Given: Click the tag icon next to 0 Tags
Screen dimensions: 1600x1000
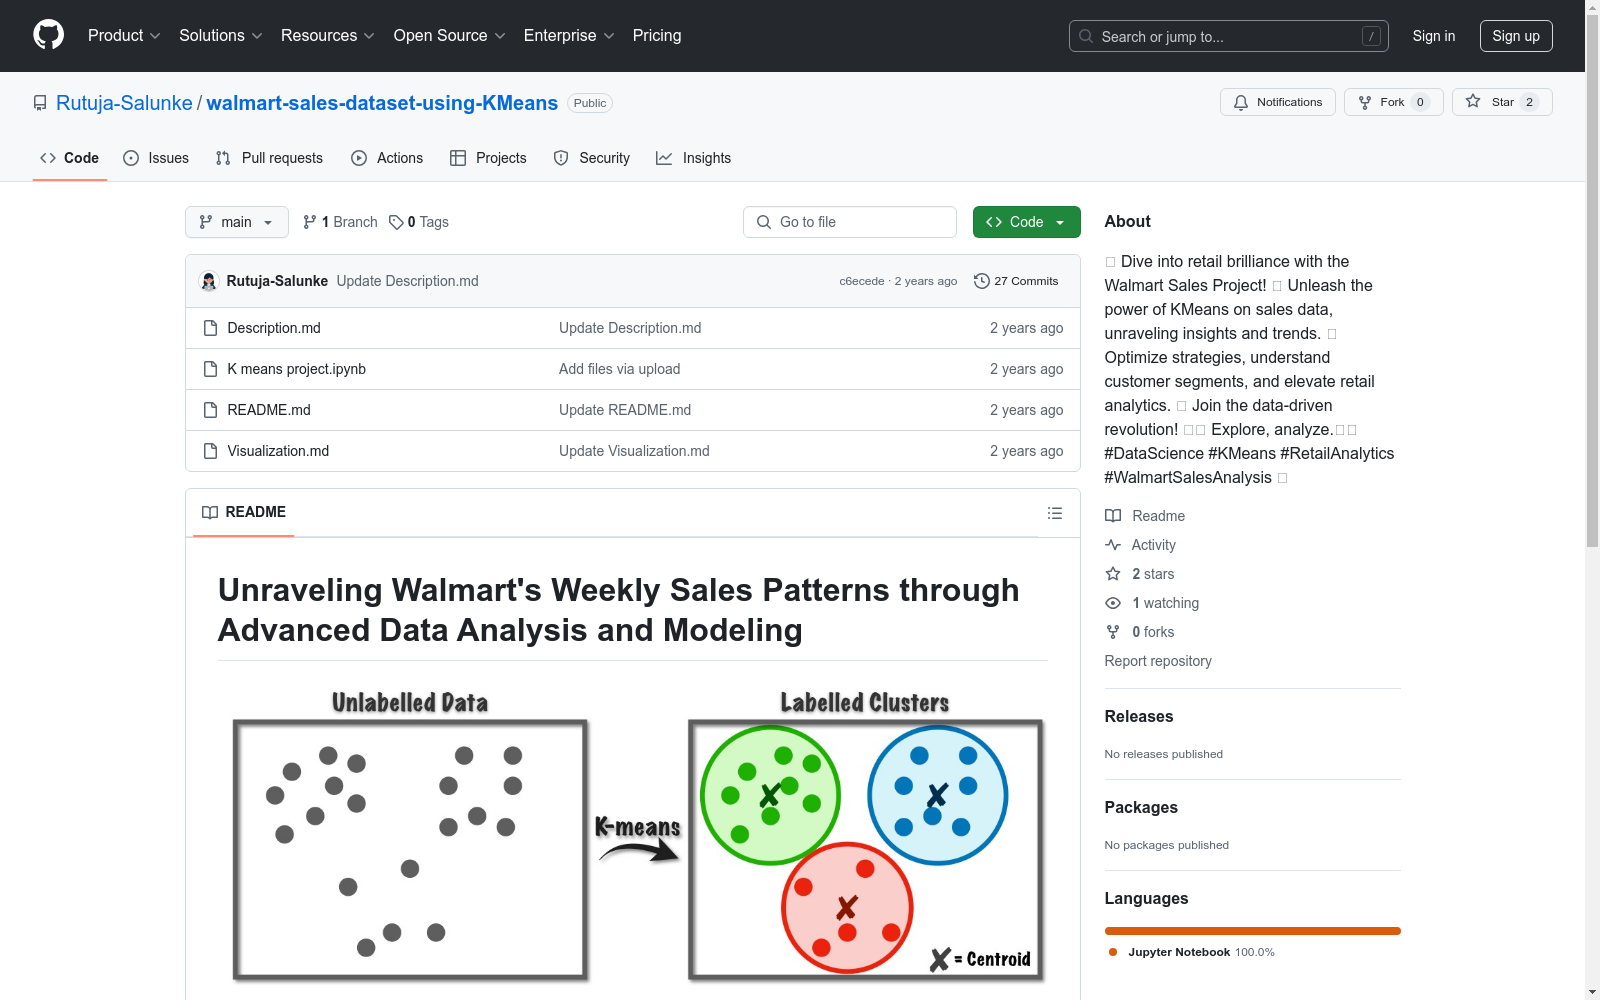Looking at the screenshot, I should tap(396, 222).
